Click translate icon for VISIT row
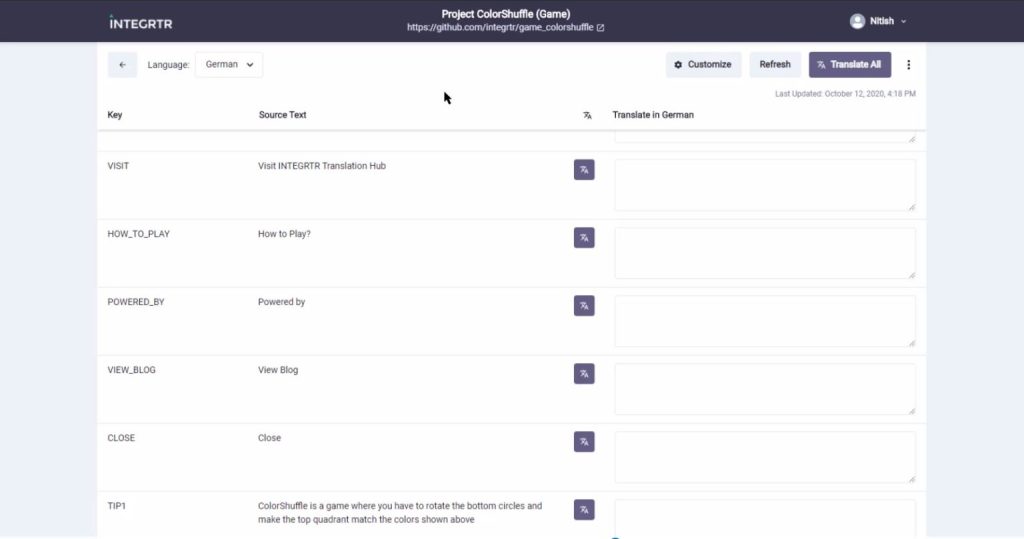 (x=584, y=170)
